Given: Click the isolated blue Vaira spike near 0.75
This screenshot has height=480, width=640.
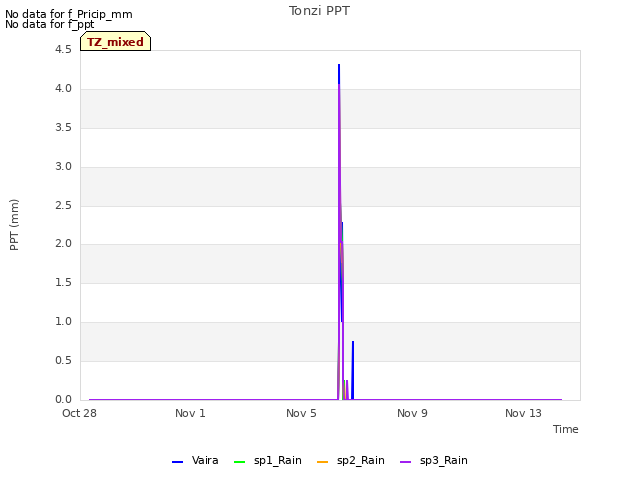Looking at the screenshot, I should point(353,370).
